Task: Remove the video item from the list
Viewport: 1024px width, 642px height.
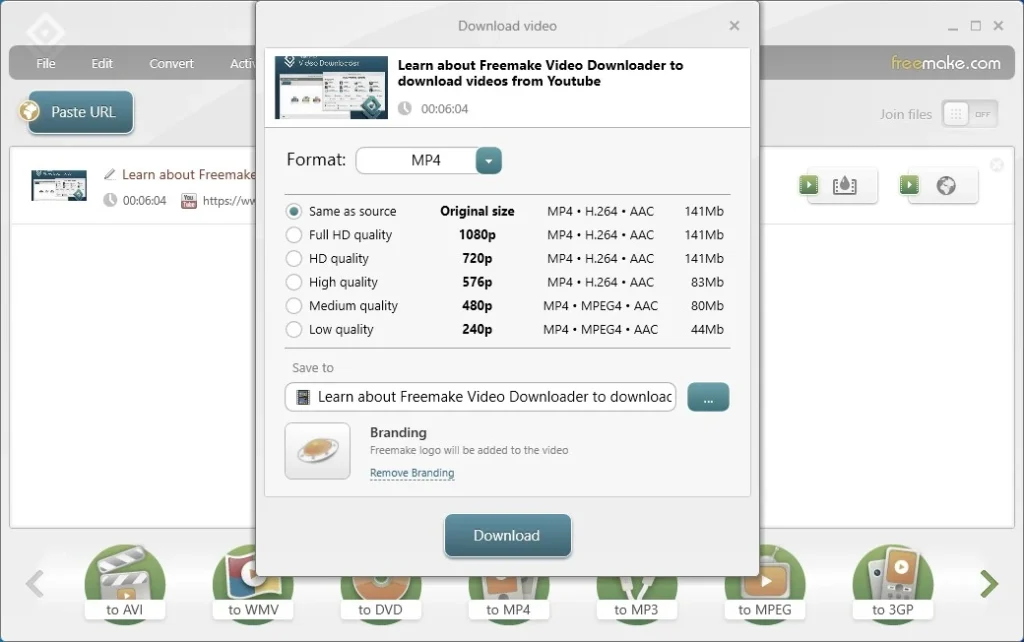Action: coord(997,165)
